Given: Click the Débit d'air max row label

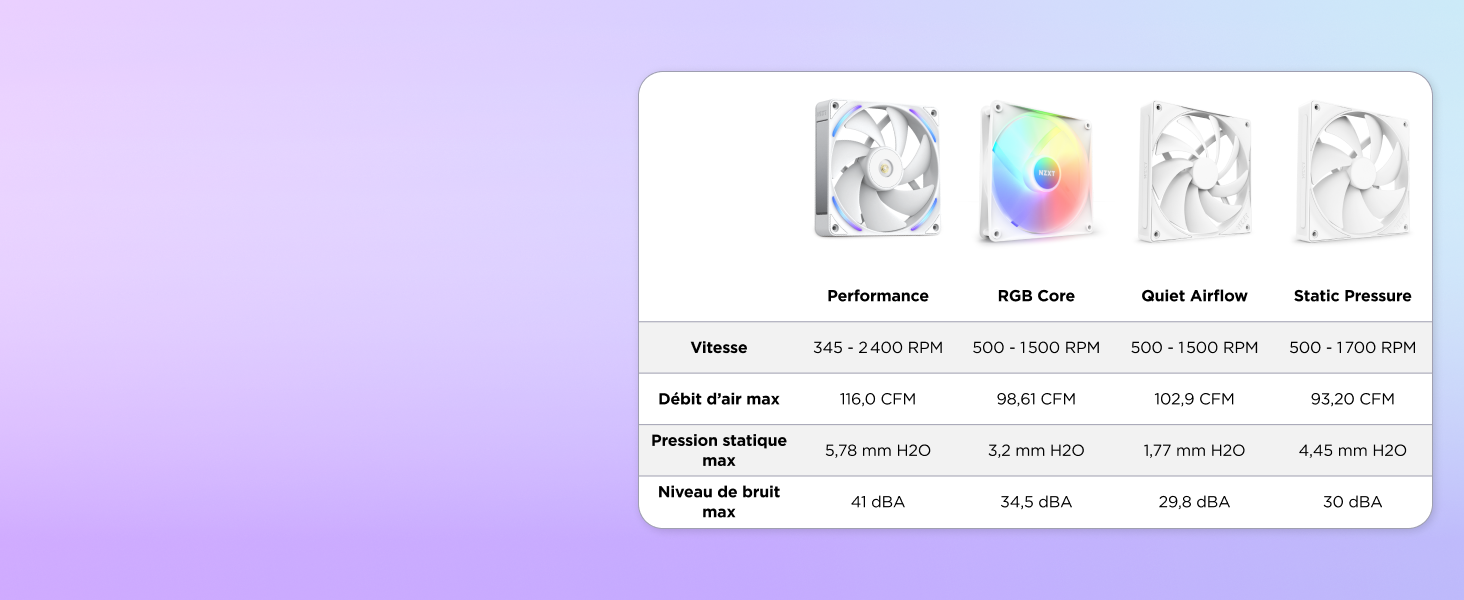Looking at the screenshot, I should pos(719,399).
